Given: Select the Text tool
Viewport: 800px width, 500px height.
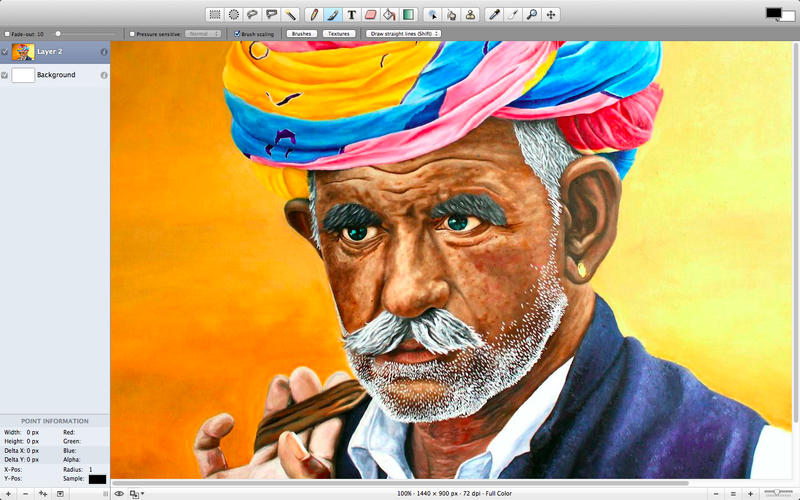Looking at the screenshot, I should (352, 15).
